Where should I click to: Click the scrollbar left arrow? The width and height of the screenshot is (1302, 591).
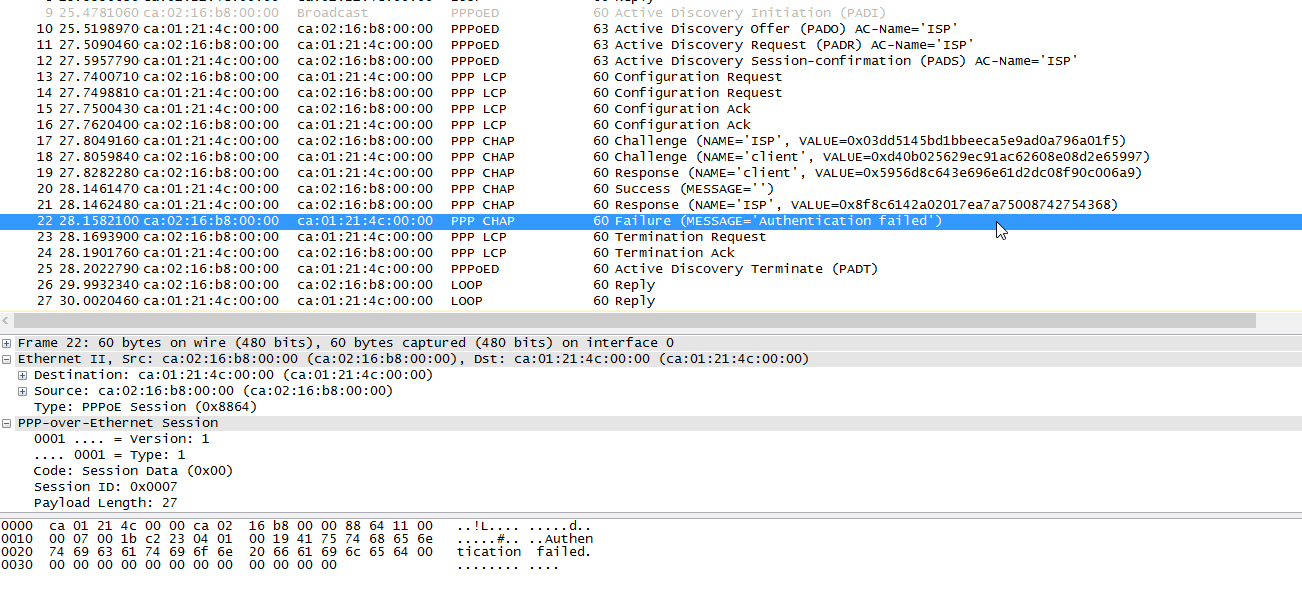click(6, 321)
